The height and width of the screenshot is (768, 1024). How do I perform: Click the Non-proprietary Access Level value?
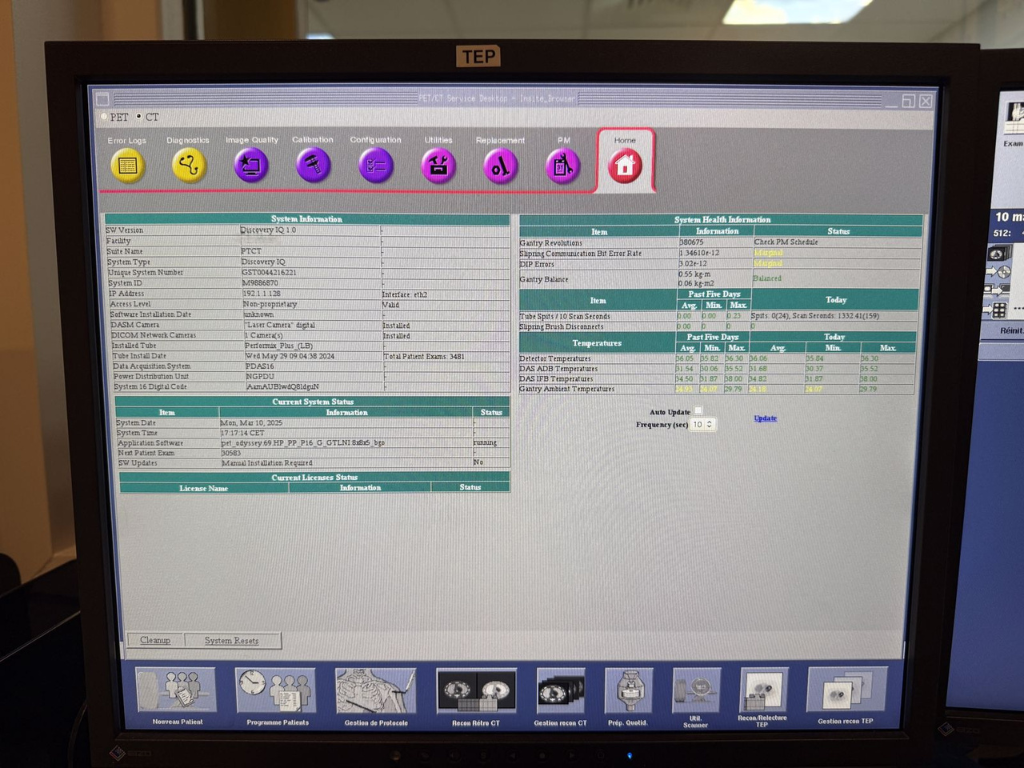(270, 304)
